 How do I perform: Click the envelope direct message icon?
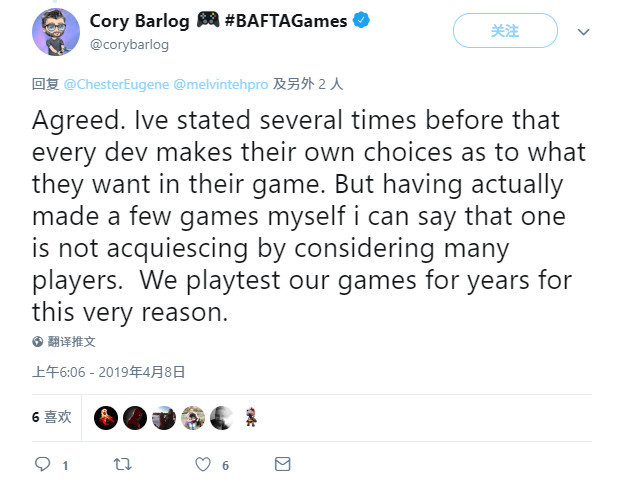[283, 465]
